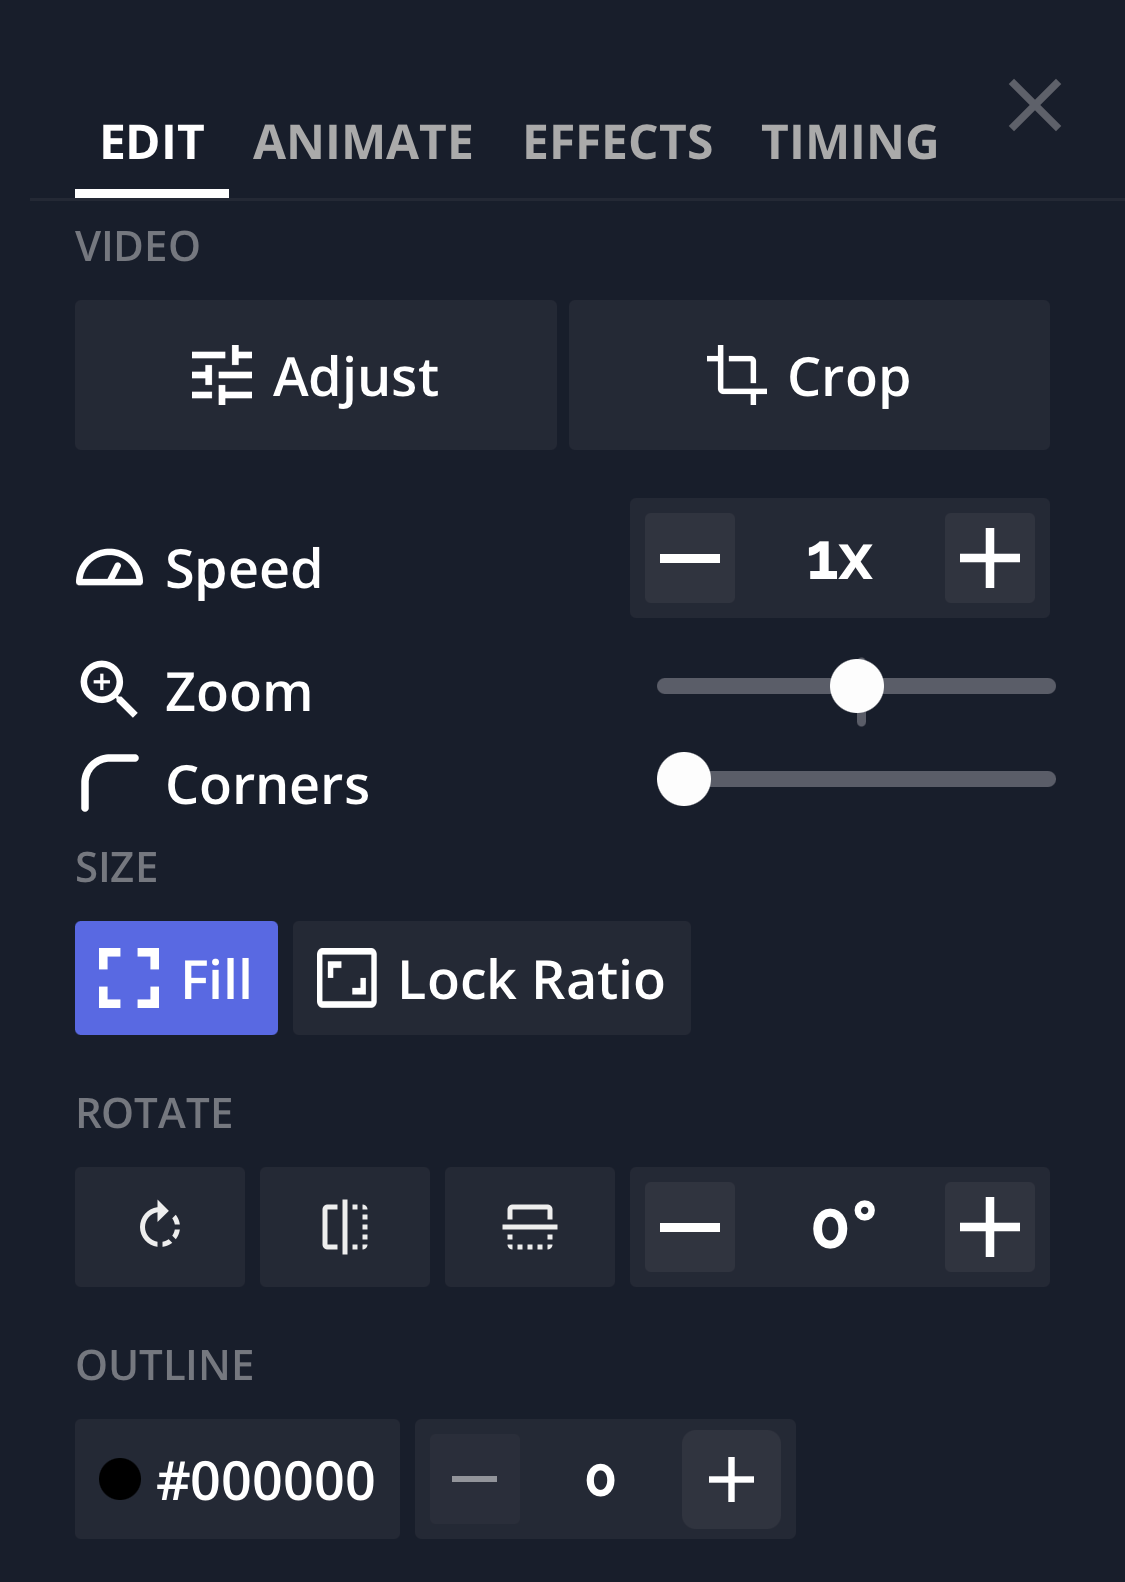Flip the video horizontally
The image size is (1125, 1582).
[345, 1226]
